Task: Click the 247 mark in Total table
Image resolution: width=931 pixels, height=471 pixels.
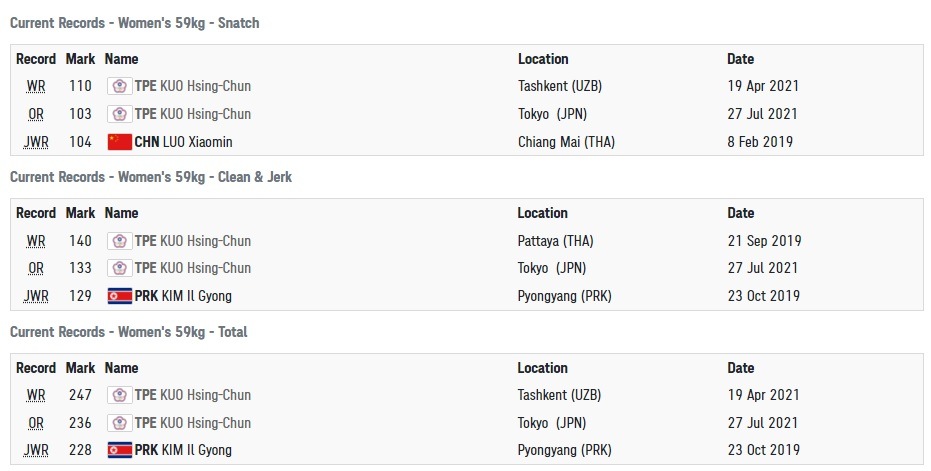Action: [x=80, y=395]
